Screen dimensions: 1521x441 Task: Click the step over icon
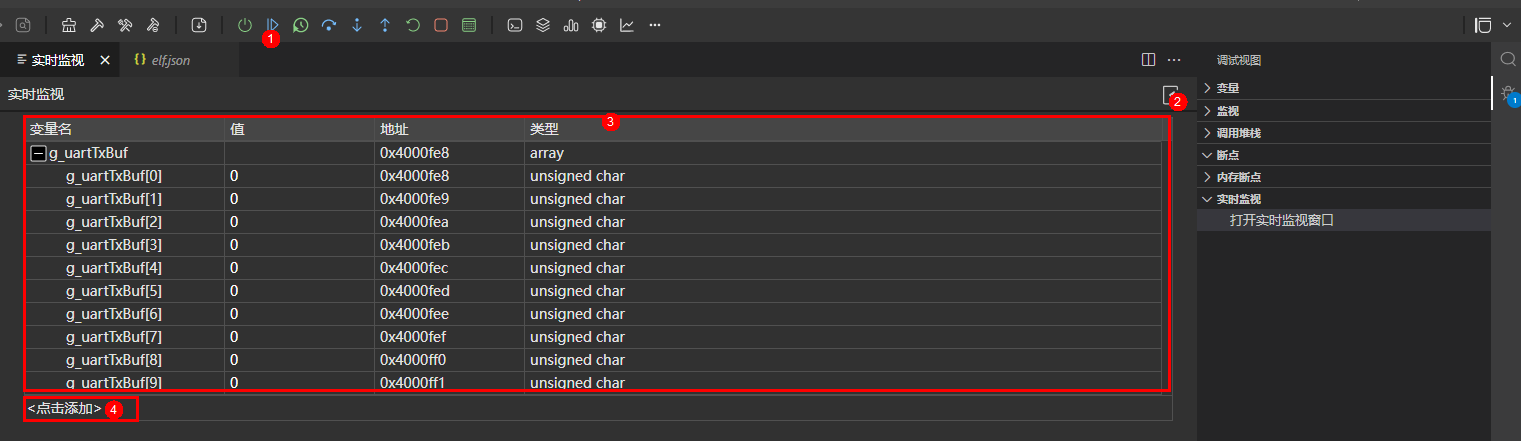tap(328, 25)
